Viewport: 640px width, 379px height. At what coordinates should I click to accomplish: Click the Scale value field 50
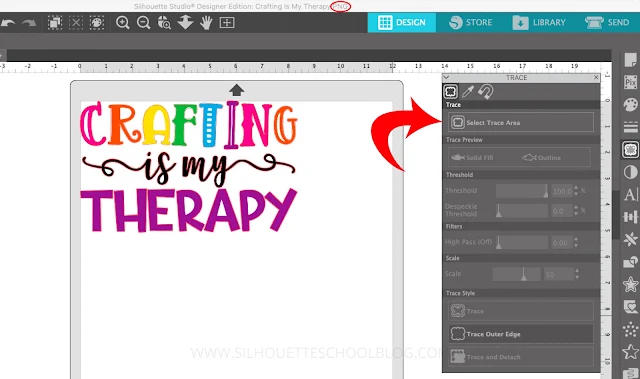coord(558,274)
